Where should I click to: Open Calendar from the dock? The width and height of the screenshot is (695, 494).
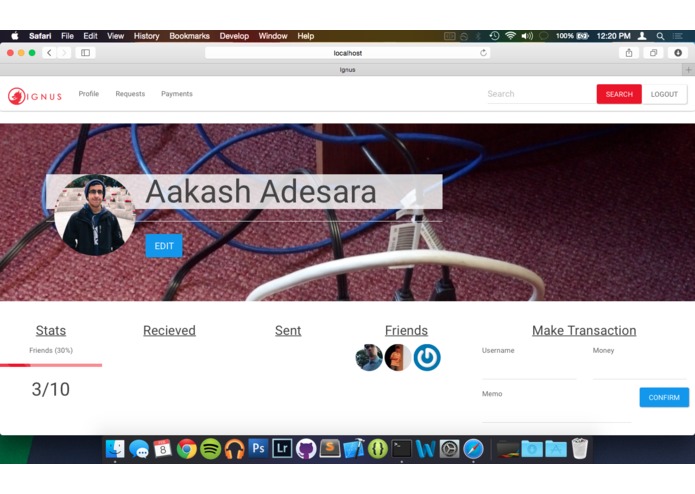tap(163, 449)
